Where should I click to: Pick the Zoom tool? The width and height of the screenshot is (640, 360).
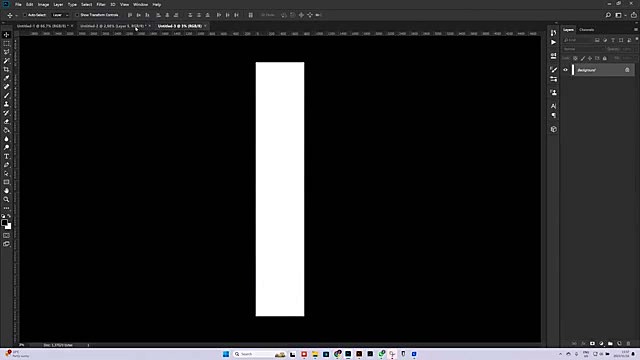click(x=6, y=200)
